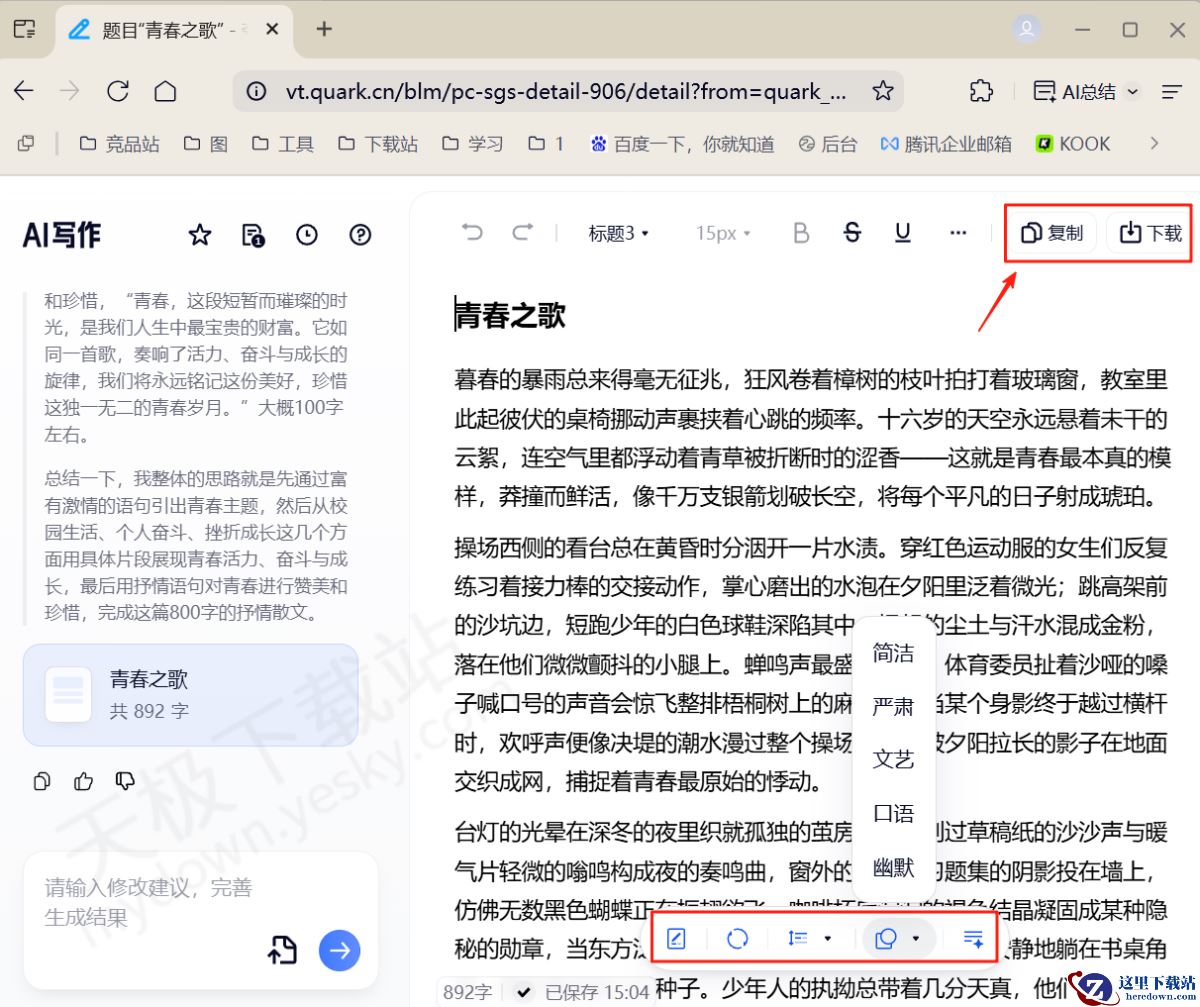Click the 青春之歌 title heading
The width and height of the screenshot is (1200, 1007).
tap(511, 315)
